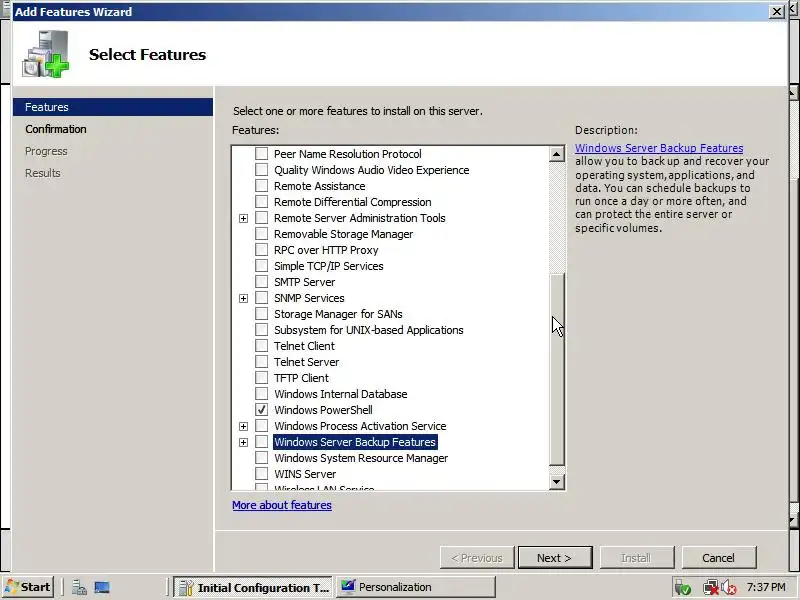800x600 pixels.
Task: Open Windows Server Backup Features description link
Action: (659, 148)
